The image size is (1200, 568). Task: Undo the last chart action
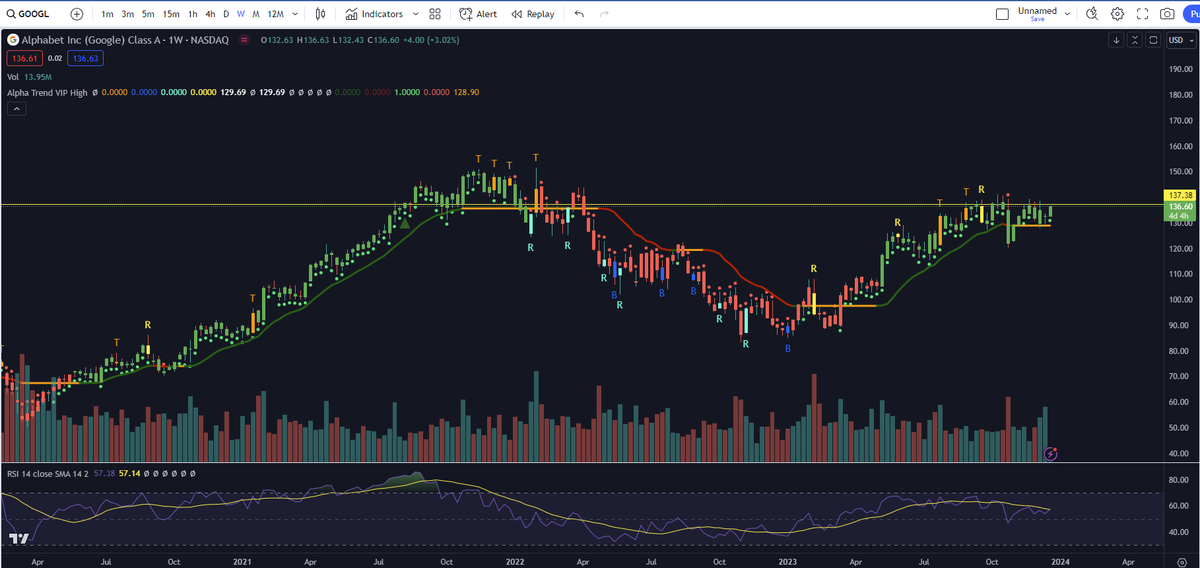pos(580,14)
